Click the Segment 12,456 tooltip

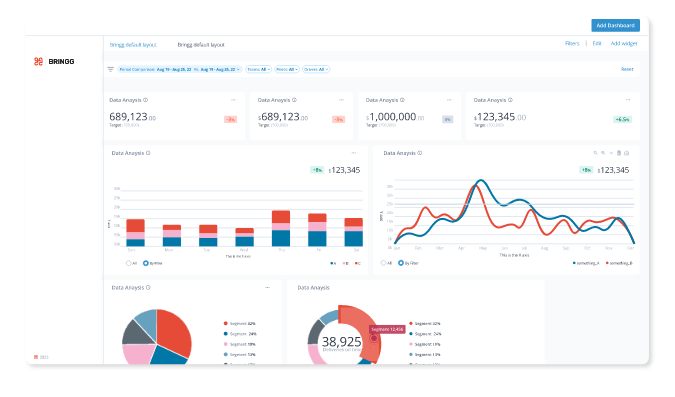coord(387,329)
